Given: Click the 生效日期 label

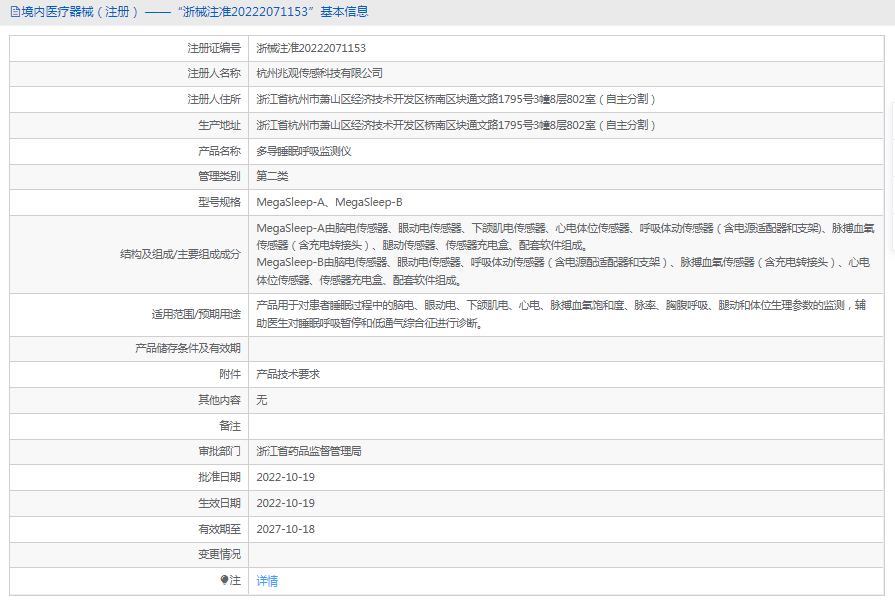Looking at the screenshot, I should (219, 503).
